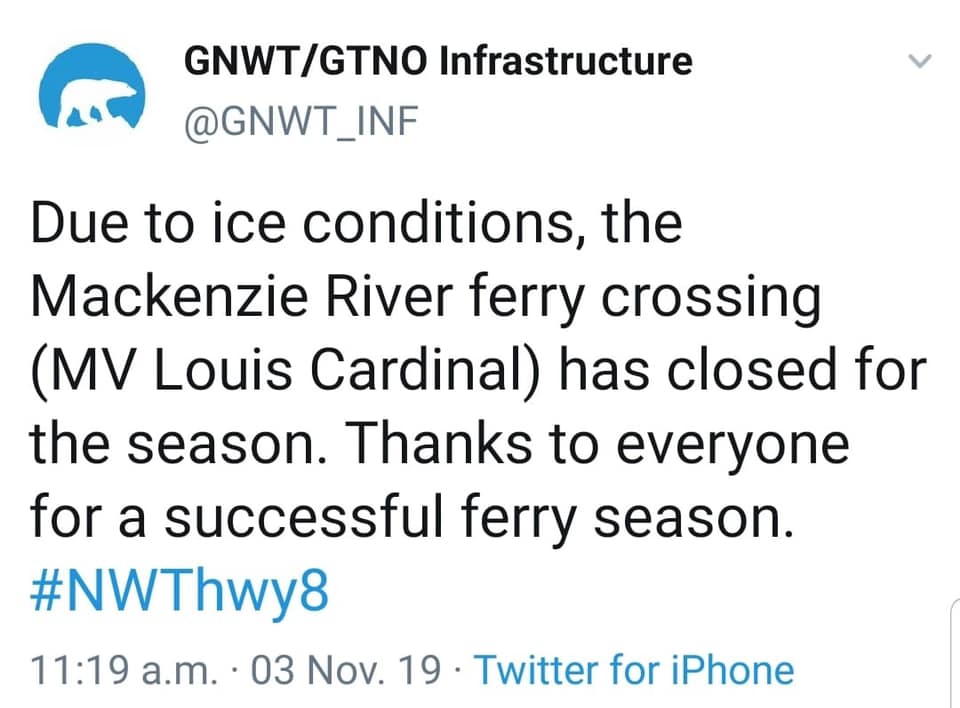The width and height of the screenshot is (960, 708).
Task: Click the tweet body text
Action: point(440,370)
